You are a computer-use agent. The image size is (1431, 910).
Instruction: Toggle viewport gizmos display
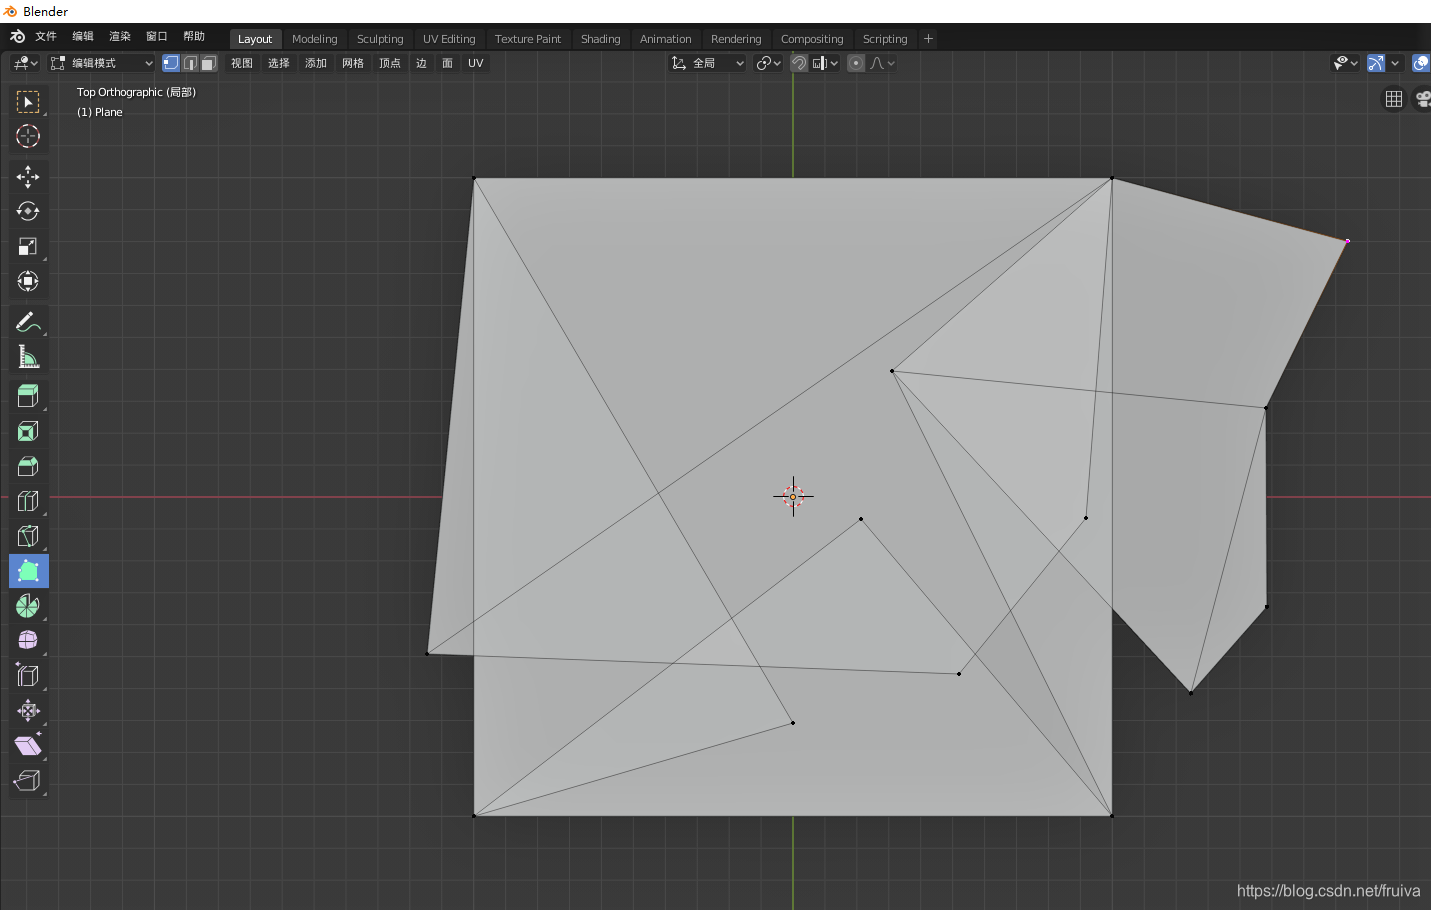[x=1376, y=63]
